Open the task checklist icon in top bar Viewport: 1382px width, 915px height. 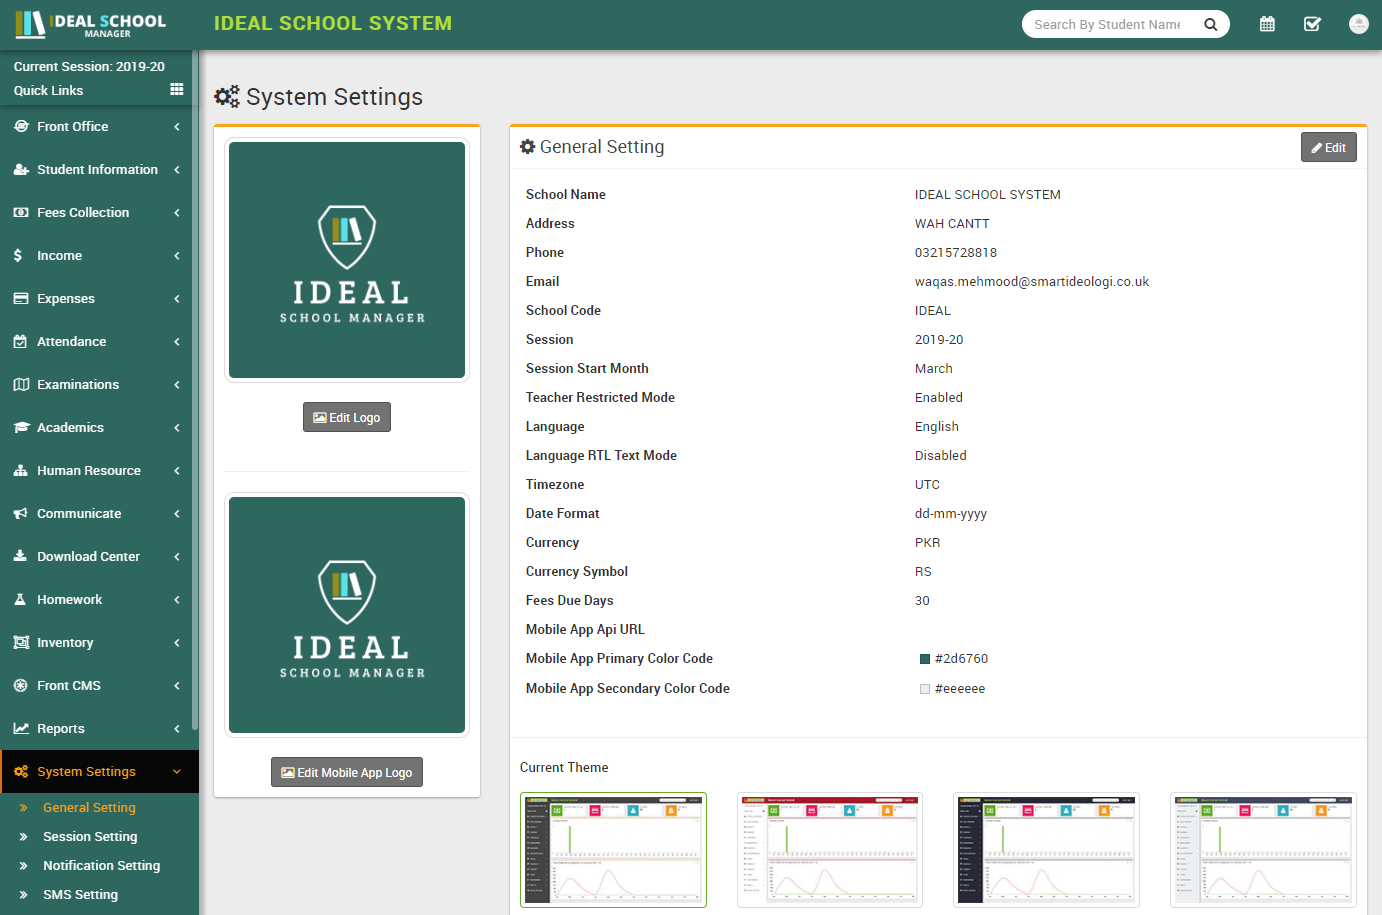[x=1312, y=24]
